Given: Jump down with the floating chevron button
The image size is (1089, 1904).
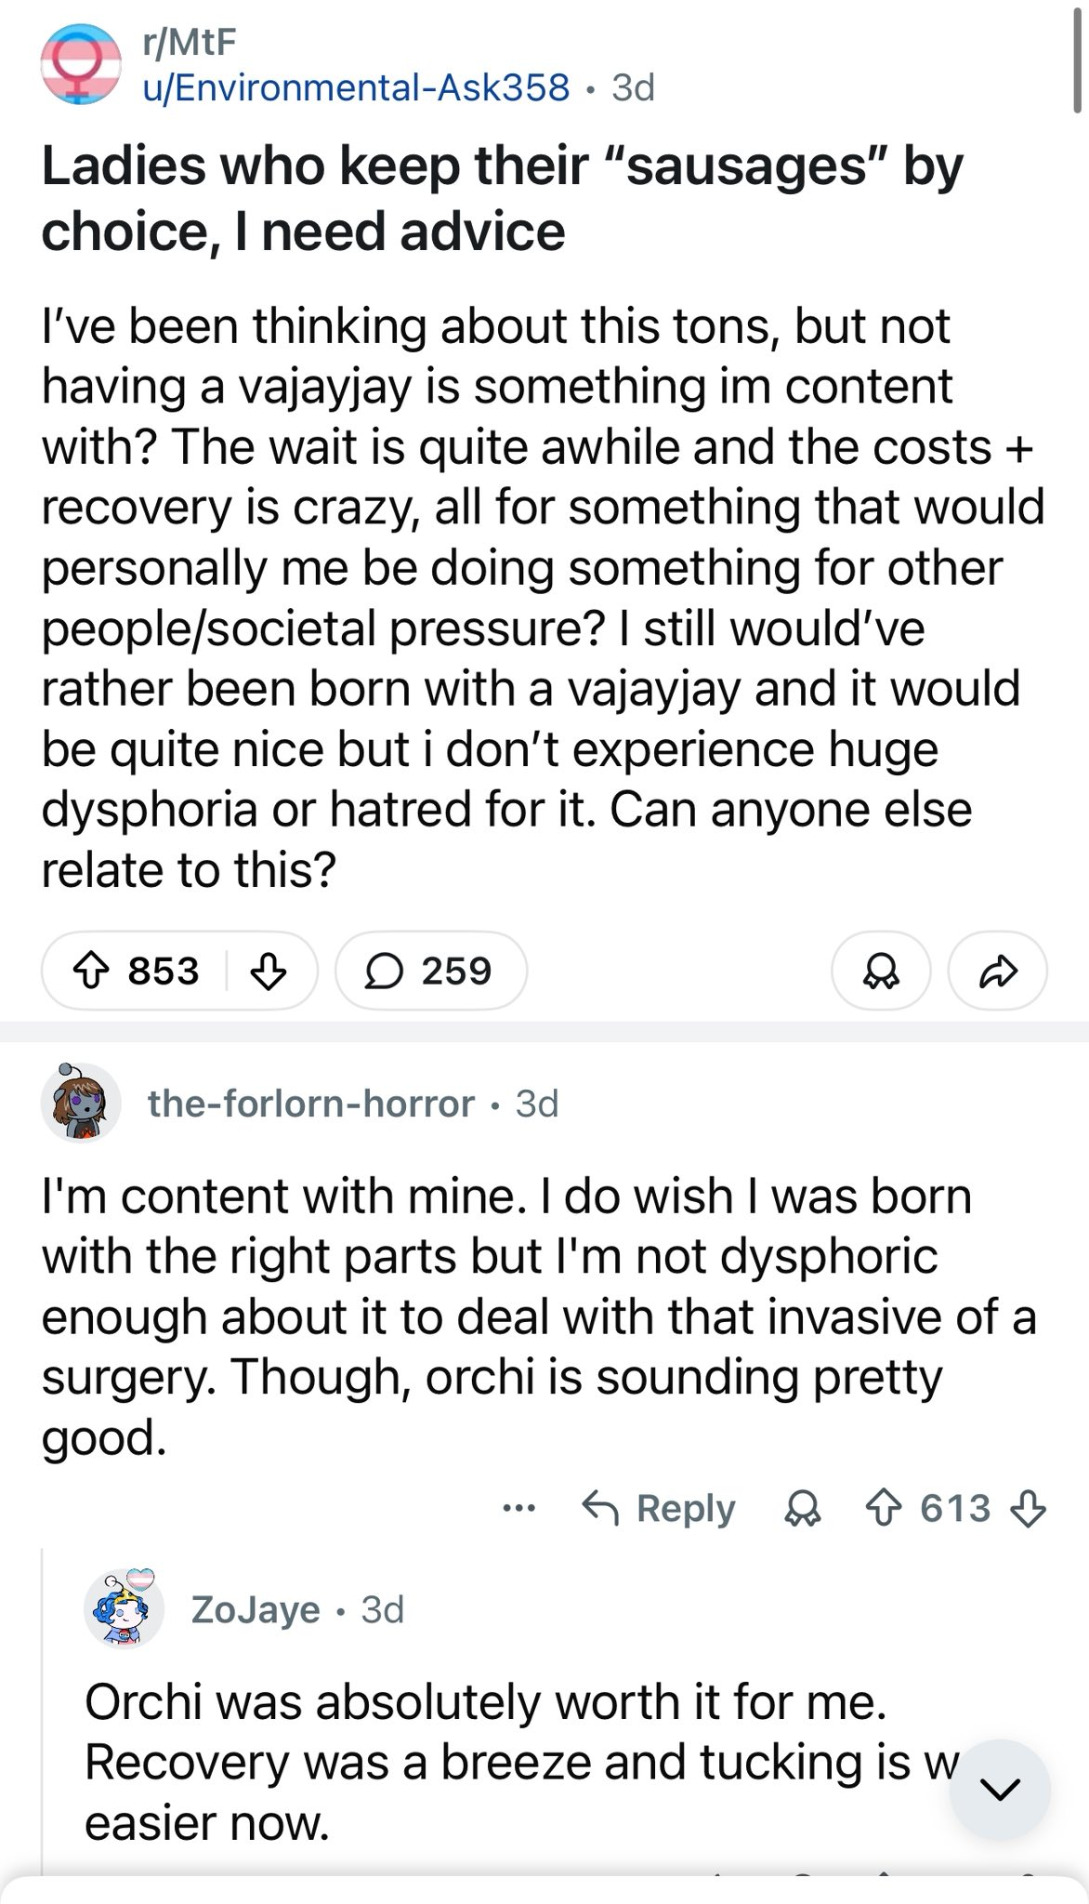Looking at the screenshot, I should point(999,1789).
